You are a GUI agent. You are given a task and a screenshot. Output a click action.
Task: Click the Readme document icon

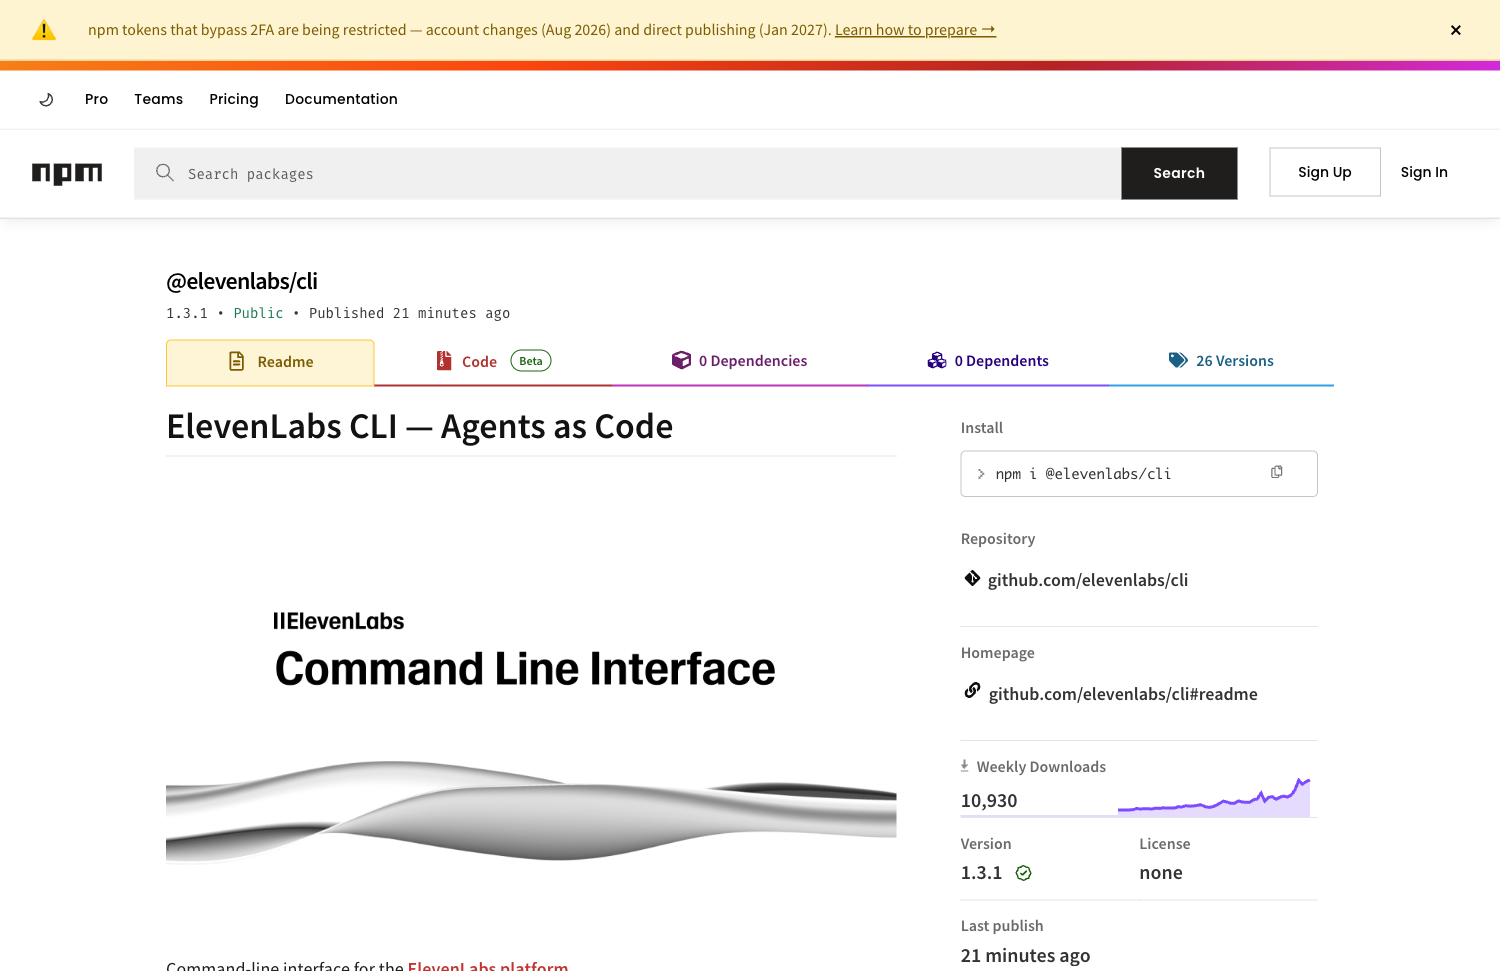(x=237, y=361)
